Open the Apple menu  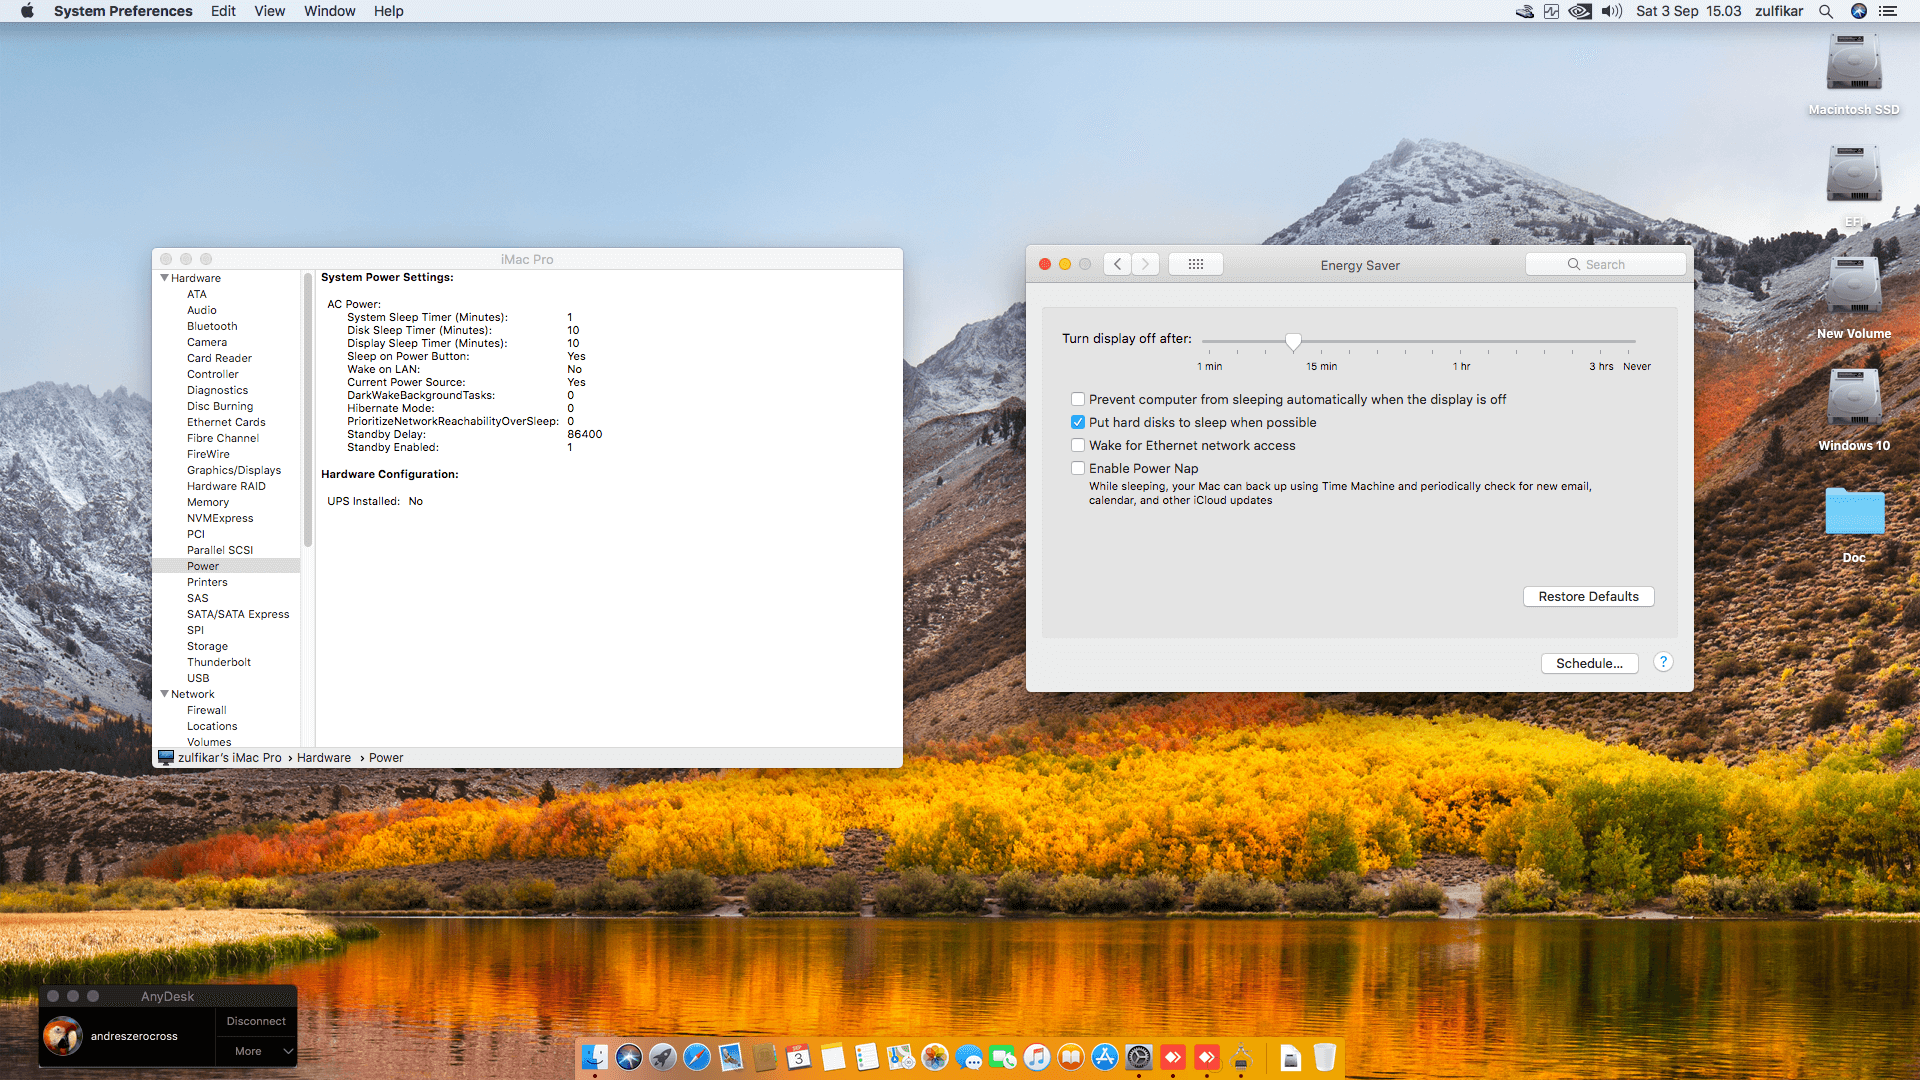pyautogui.click(x=26, y=11)
